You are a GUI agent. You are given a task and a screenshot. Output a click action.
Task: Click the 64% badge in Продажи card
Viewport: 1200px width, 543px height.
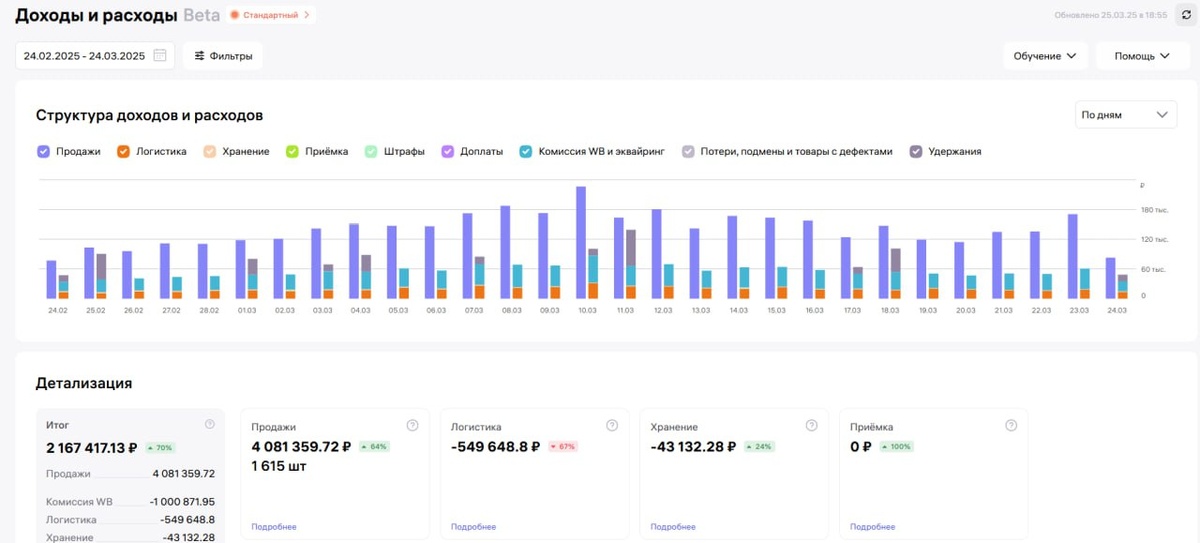click(373, 447)
